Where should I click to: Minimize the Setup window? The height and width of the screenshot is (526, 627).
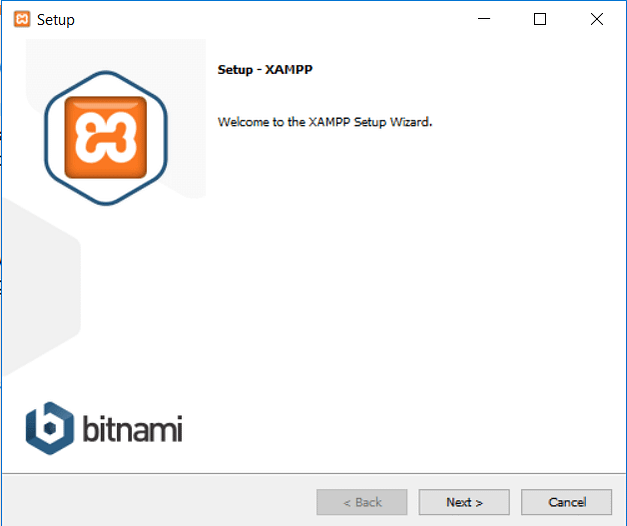click(x=484, y=19)
